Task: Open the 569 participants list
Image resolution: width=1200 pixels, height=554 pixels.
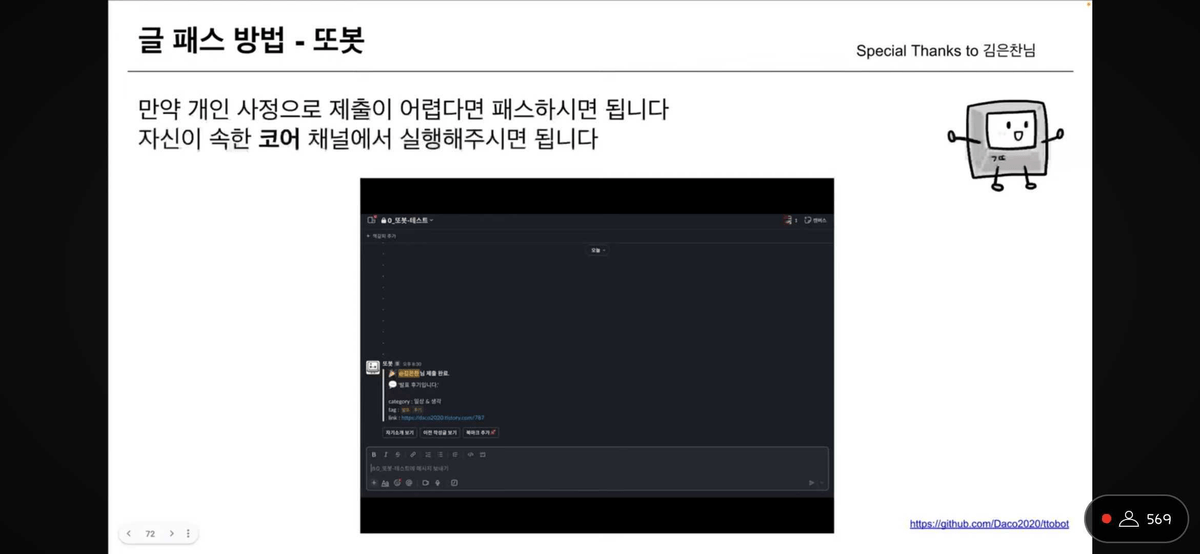Action: [1146, 519]
